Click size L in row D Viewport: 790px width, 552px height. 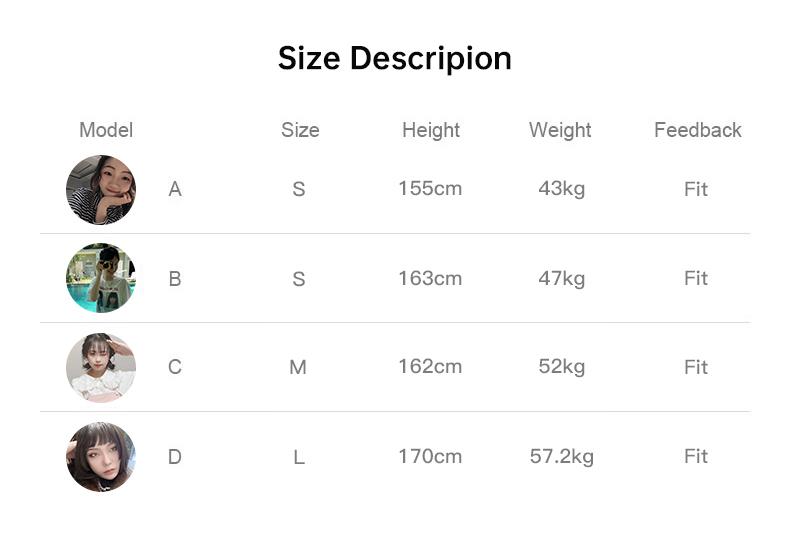(299, 457)
